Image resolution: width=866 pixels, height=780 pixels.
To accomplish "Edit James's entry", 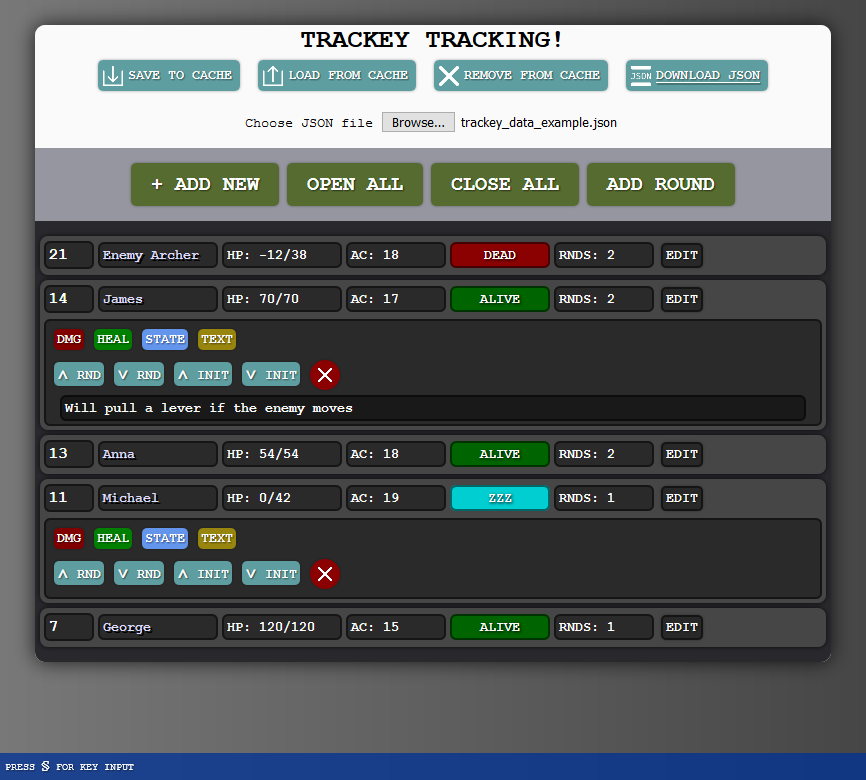I will 682,299.
